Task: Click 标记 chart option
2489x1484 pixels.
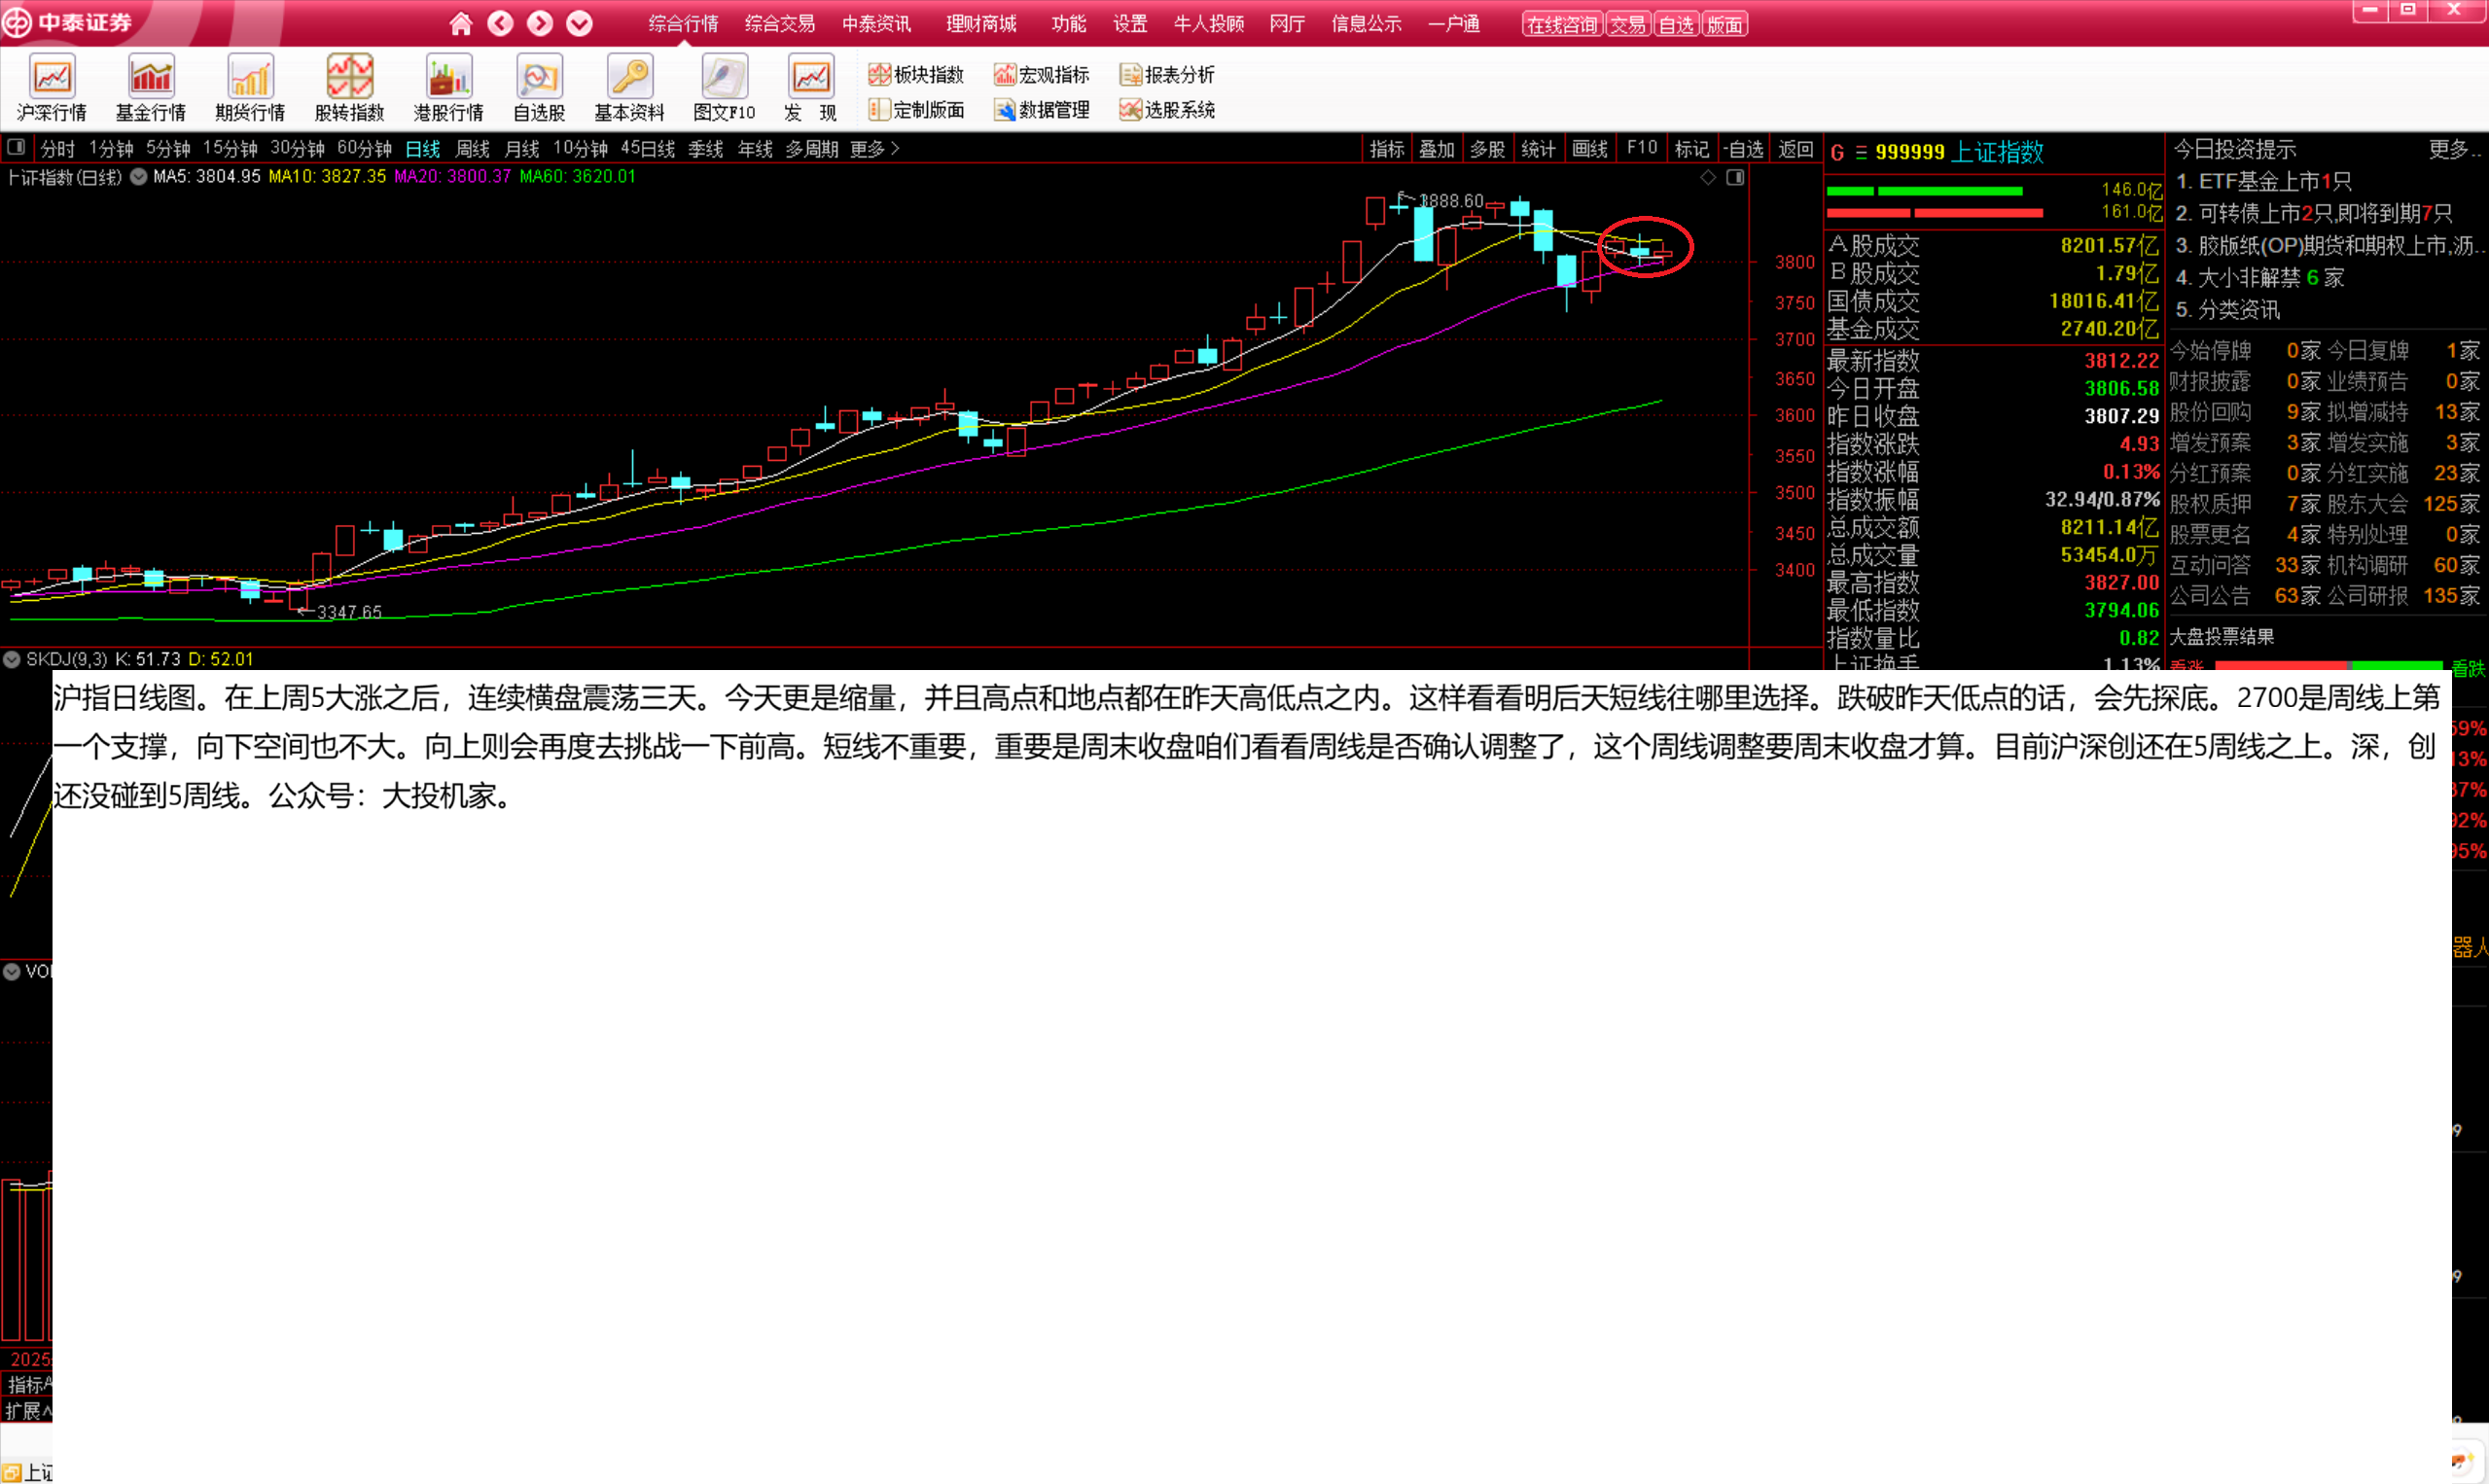Action: point(1691,149)
